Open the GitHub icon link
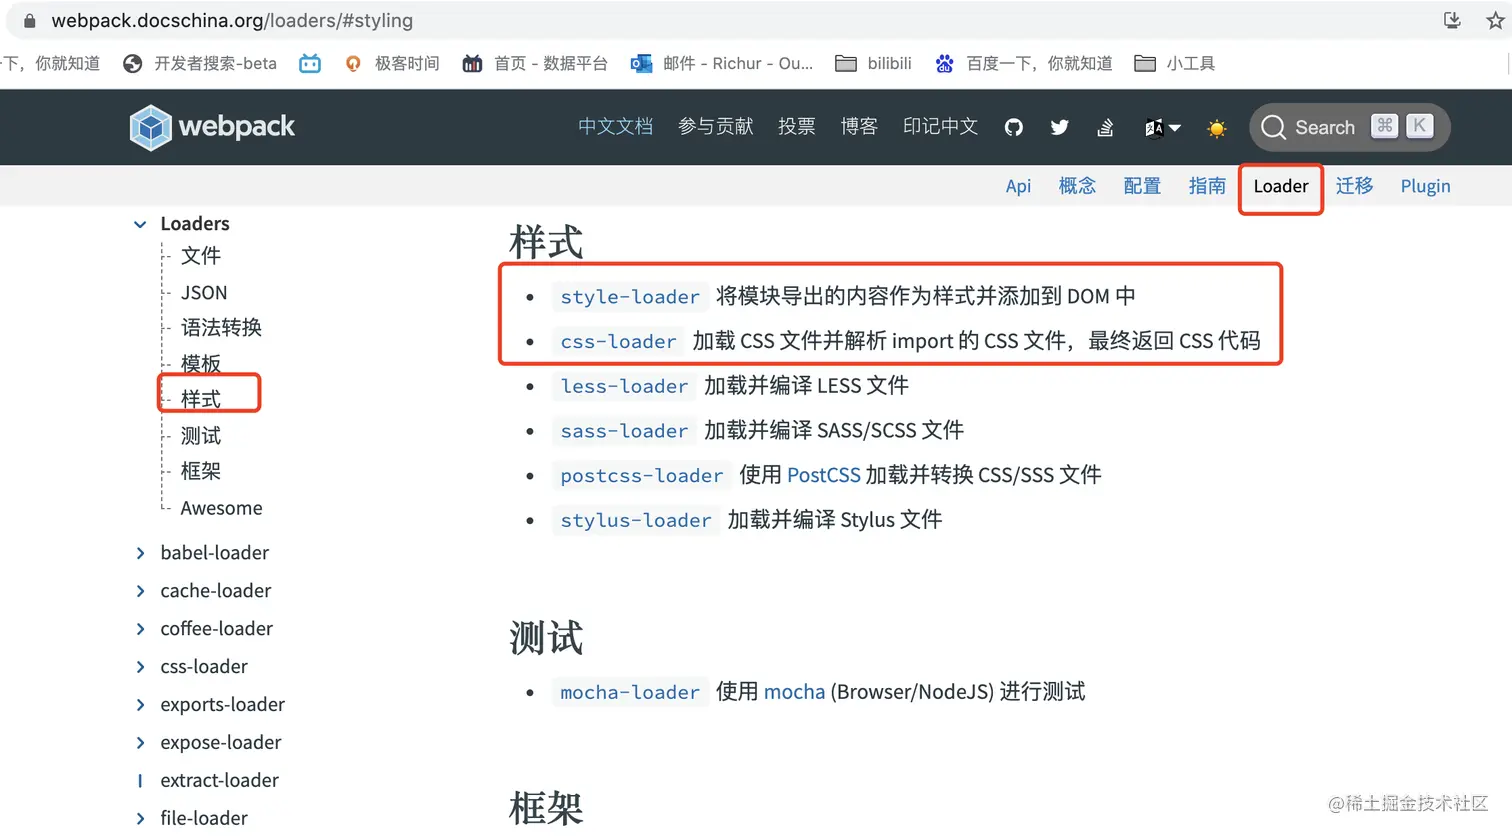This screenshot has height=837, width=1512. [1014, 127]
